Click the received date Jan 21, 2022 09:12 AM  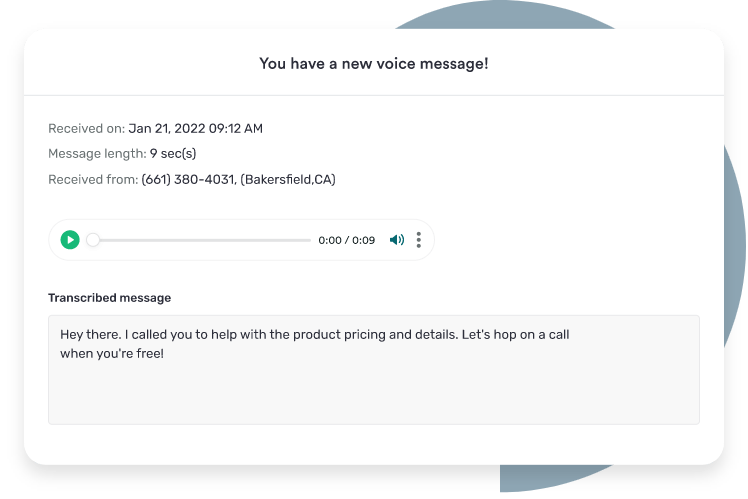[x=196, y=128]
